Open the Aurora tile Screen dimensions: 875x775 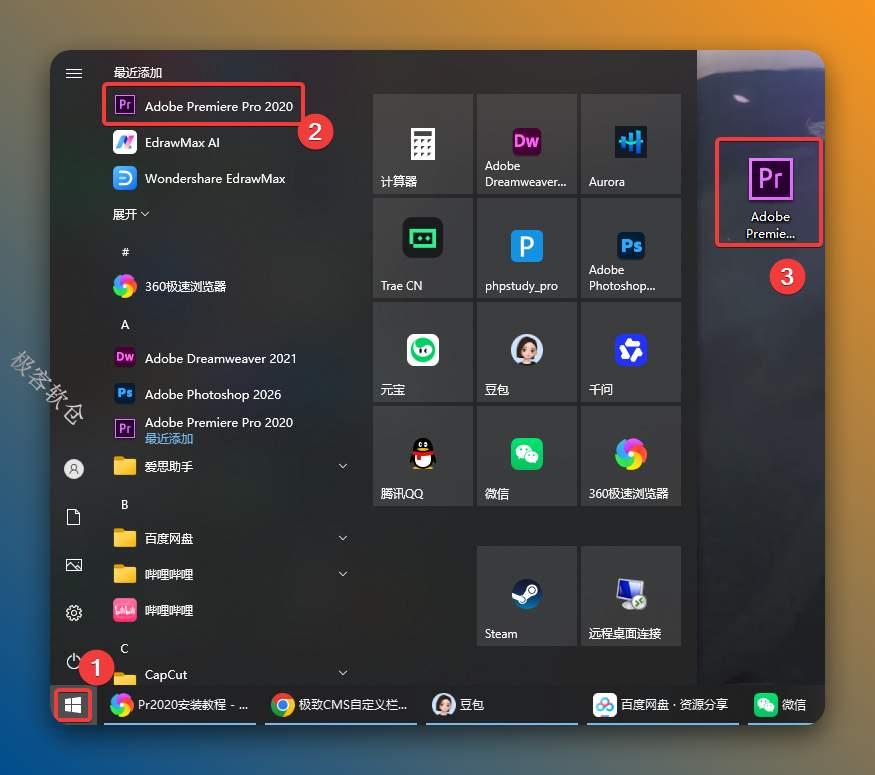[x=631, y=144]
